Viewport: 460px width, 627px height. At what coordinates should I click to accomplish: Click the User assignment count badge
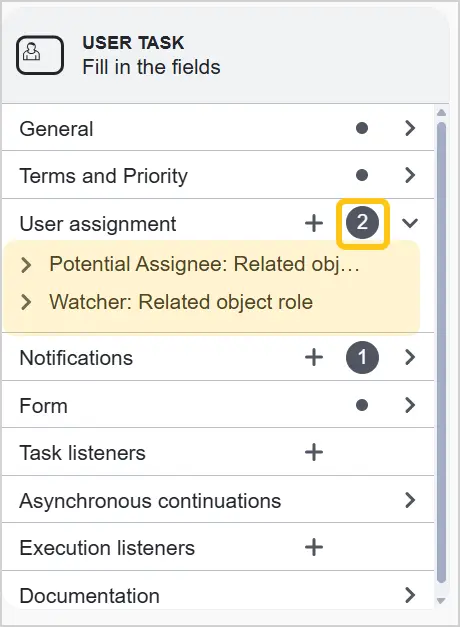click(x=362, y=223)
